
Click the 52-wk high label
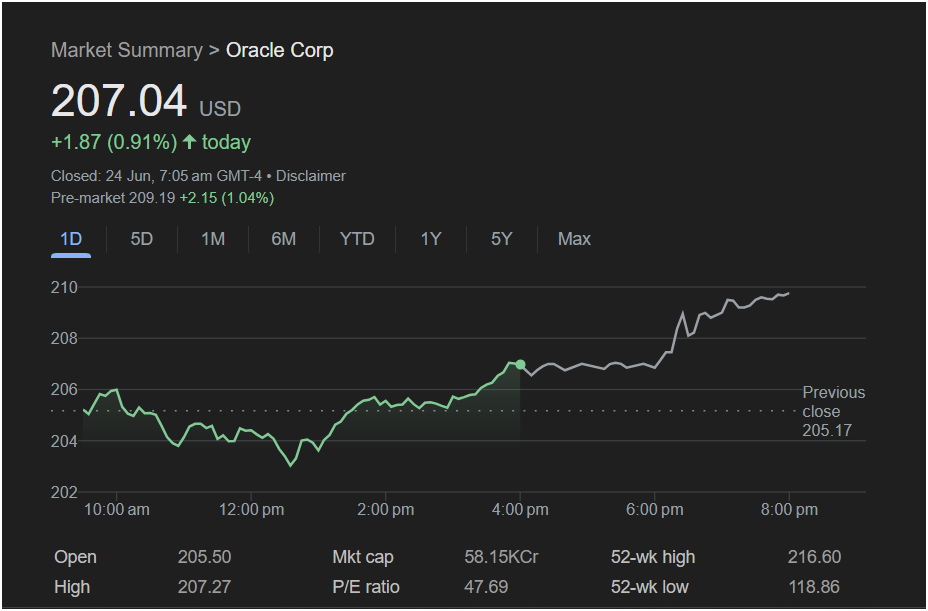point(653,557)
